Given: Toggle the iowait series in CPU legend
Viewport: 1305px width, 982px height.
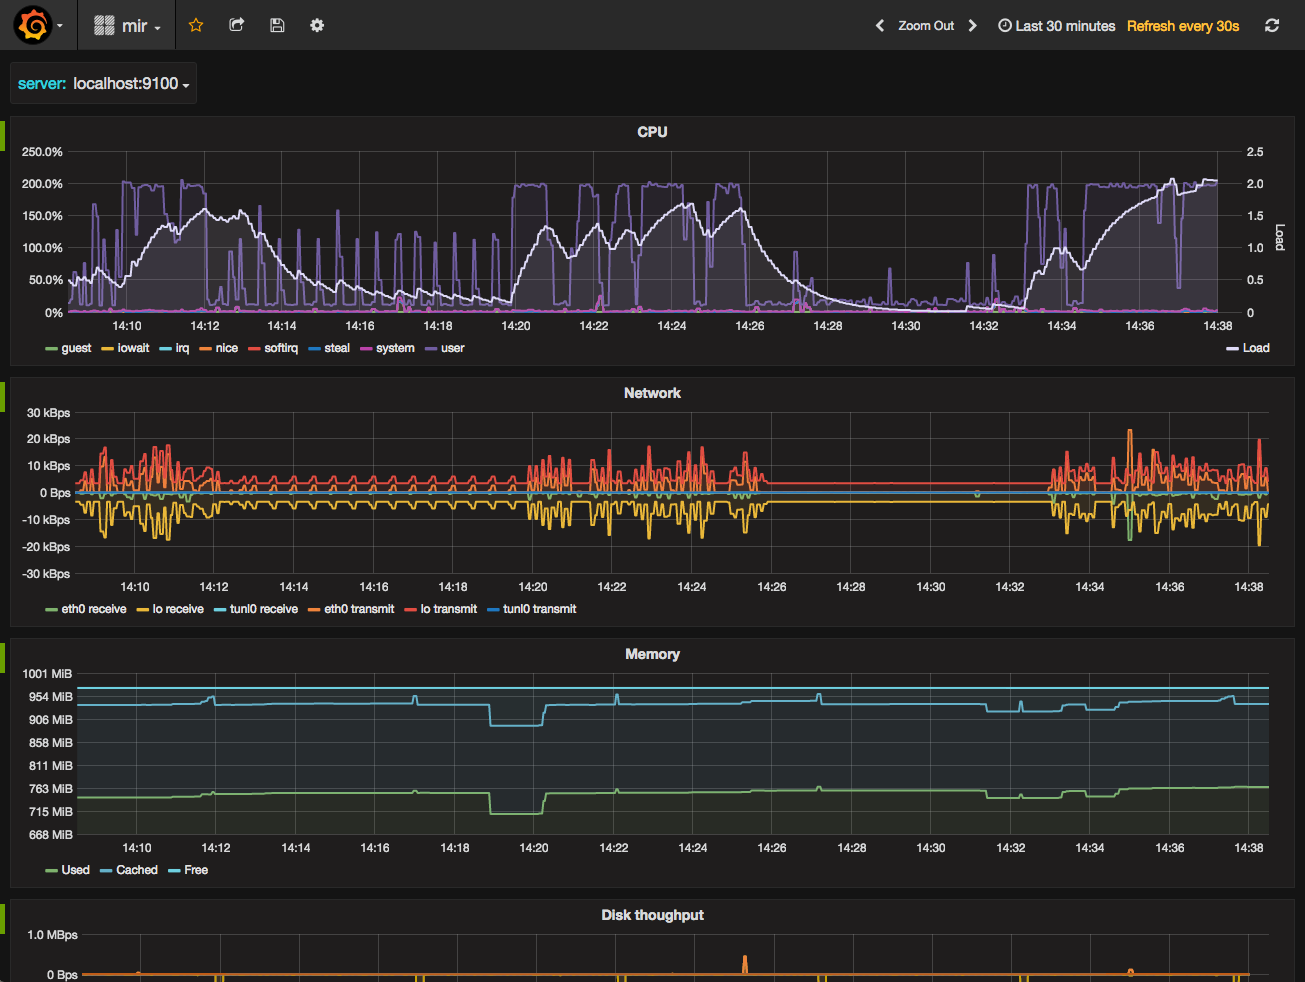Looking at the screenshot, I should click(133, 348).
